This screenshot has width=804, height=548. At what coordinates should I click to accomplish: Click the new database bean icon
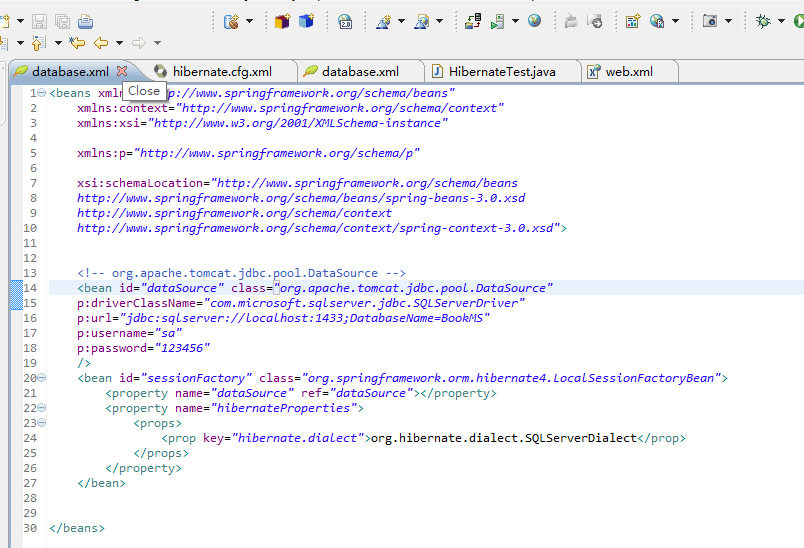tap(231, 22)
